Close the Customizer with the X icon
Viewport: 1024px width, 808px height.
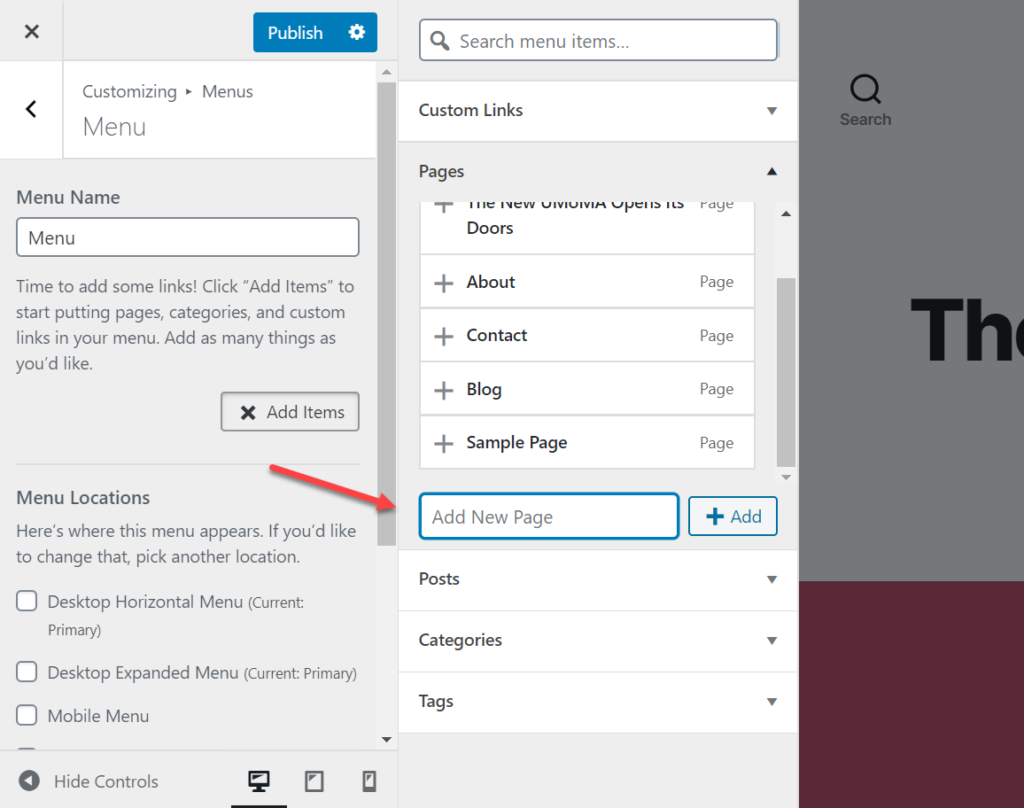[x=31, y=31]
